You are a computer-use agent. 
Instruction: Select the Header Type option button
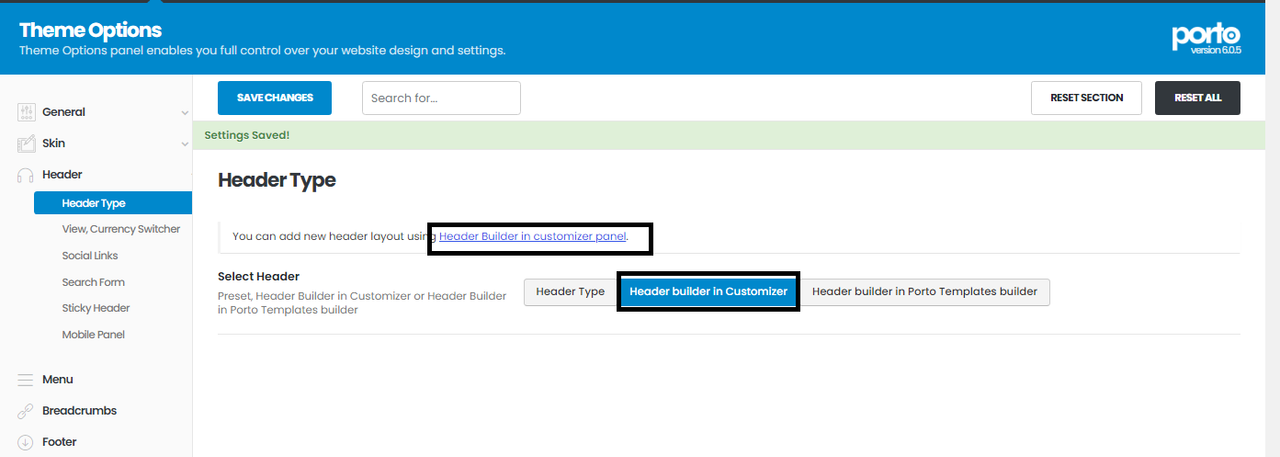570,292
